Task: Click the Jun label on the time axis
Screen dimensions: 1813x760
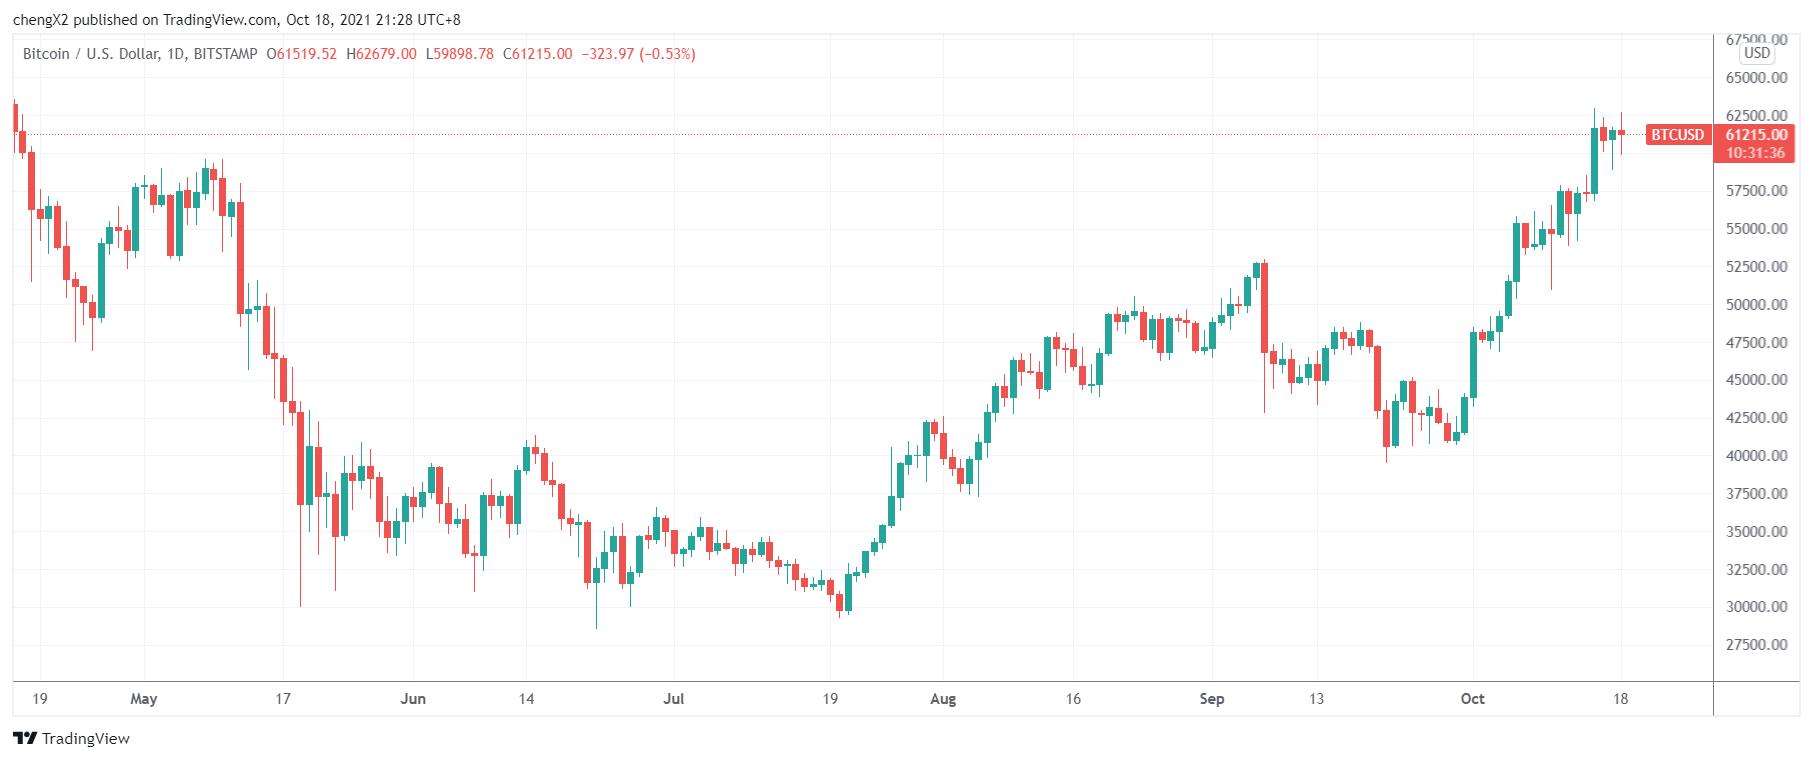Action: [x=413, y=699]
